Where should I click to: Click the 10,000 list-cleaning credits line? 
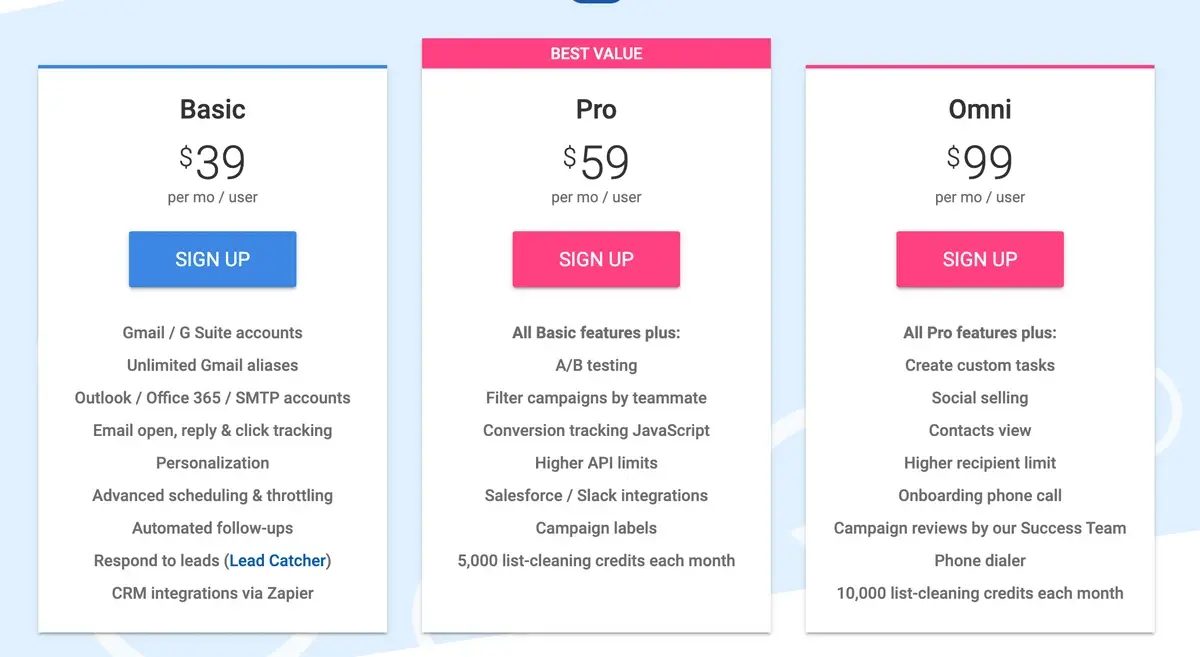pos(980,593)
